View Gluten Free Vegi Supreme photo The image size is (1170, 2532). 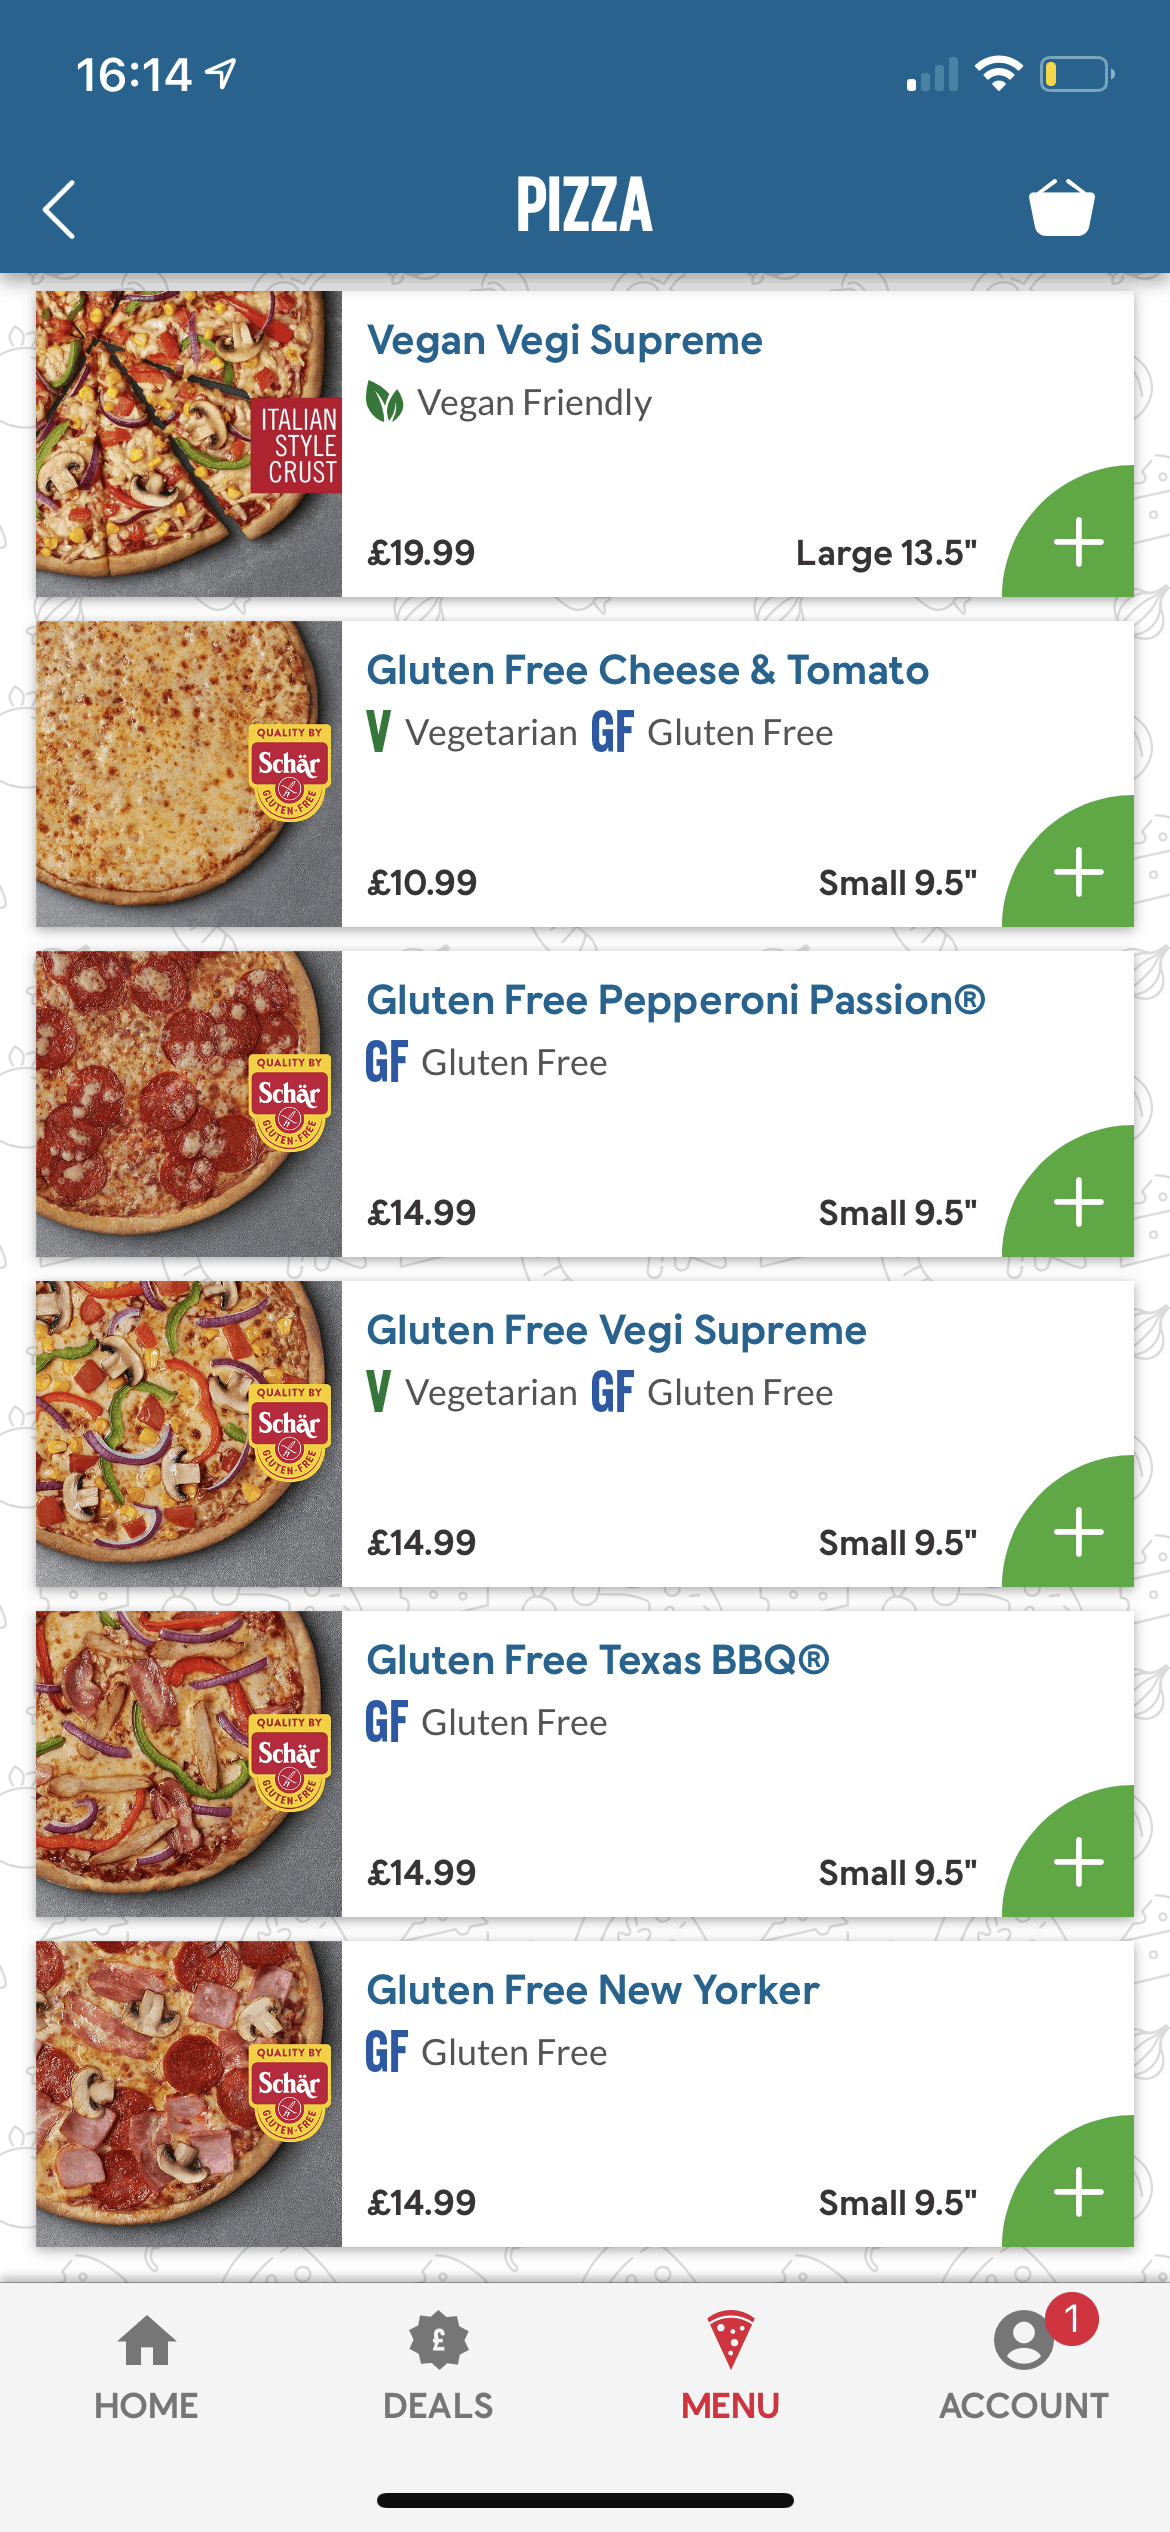pyautogui.click(x=189, y=1434)
